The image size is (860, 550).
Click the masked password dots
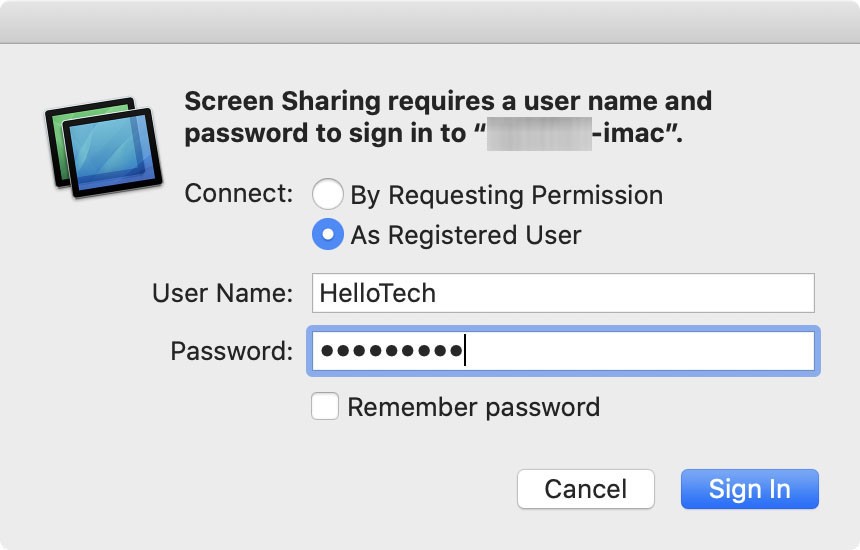(x=391, y=351)
